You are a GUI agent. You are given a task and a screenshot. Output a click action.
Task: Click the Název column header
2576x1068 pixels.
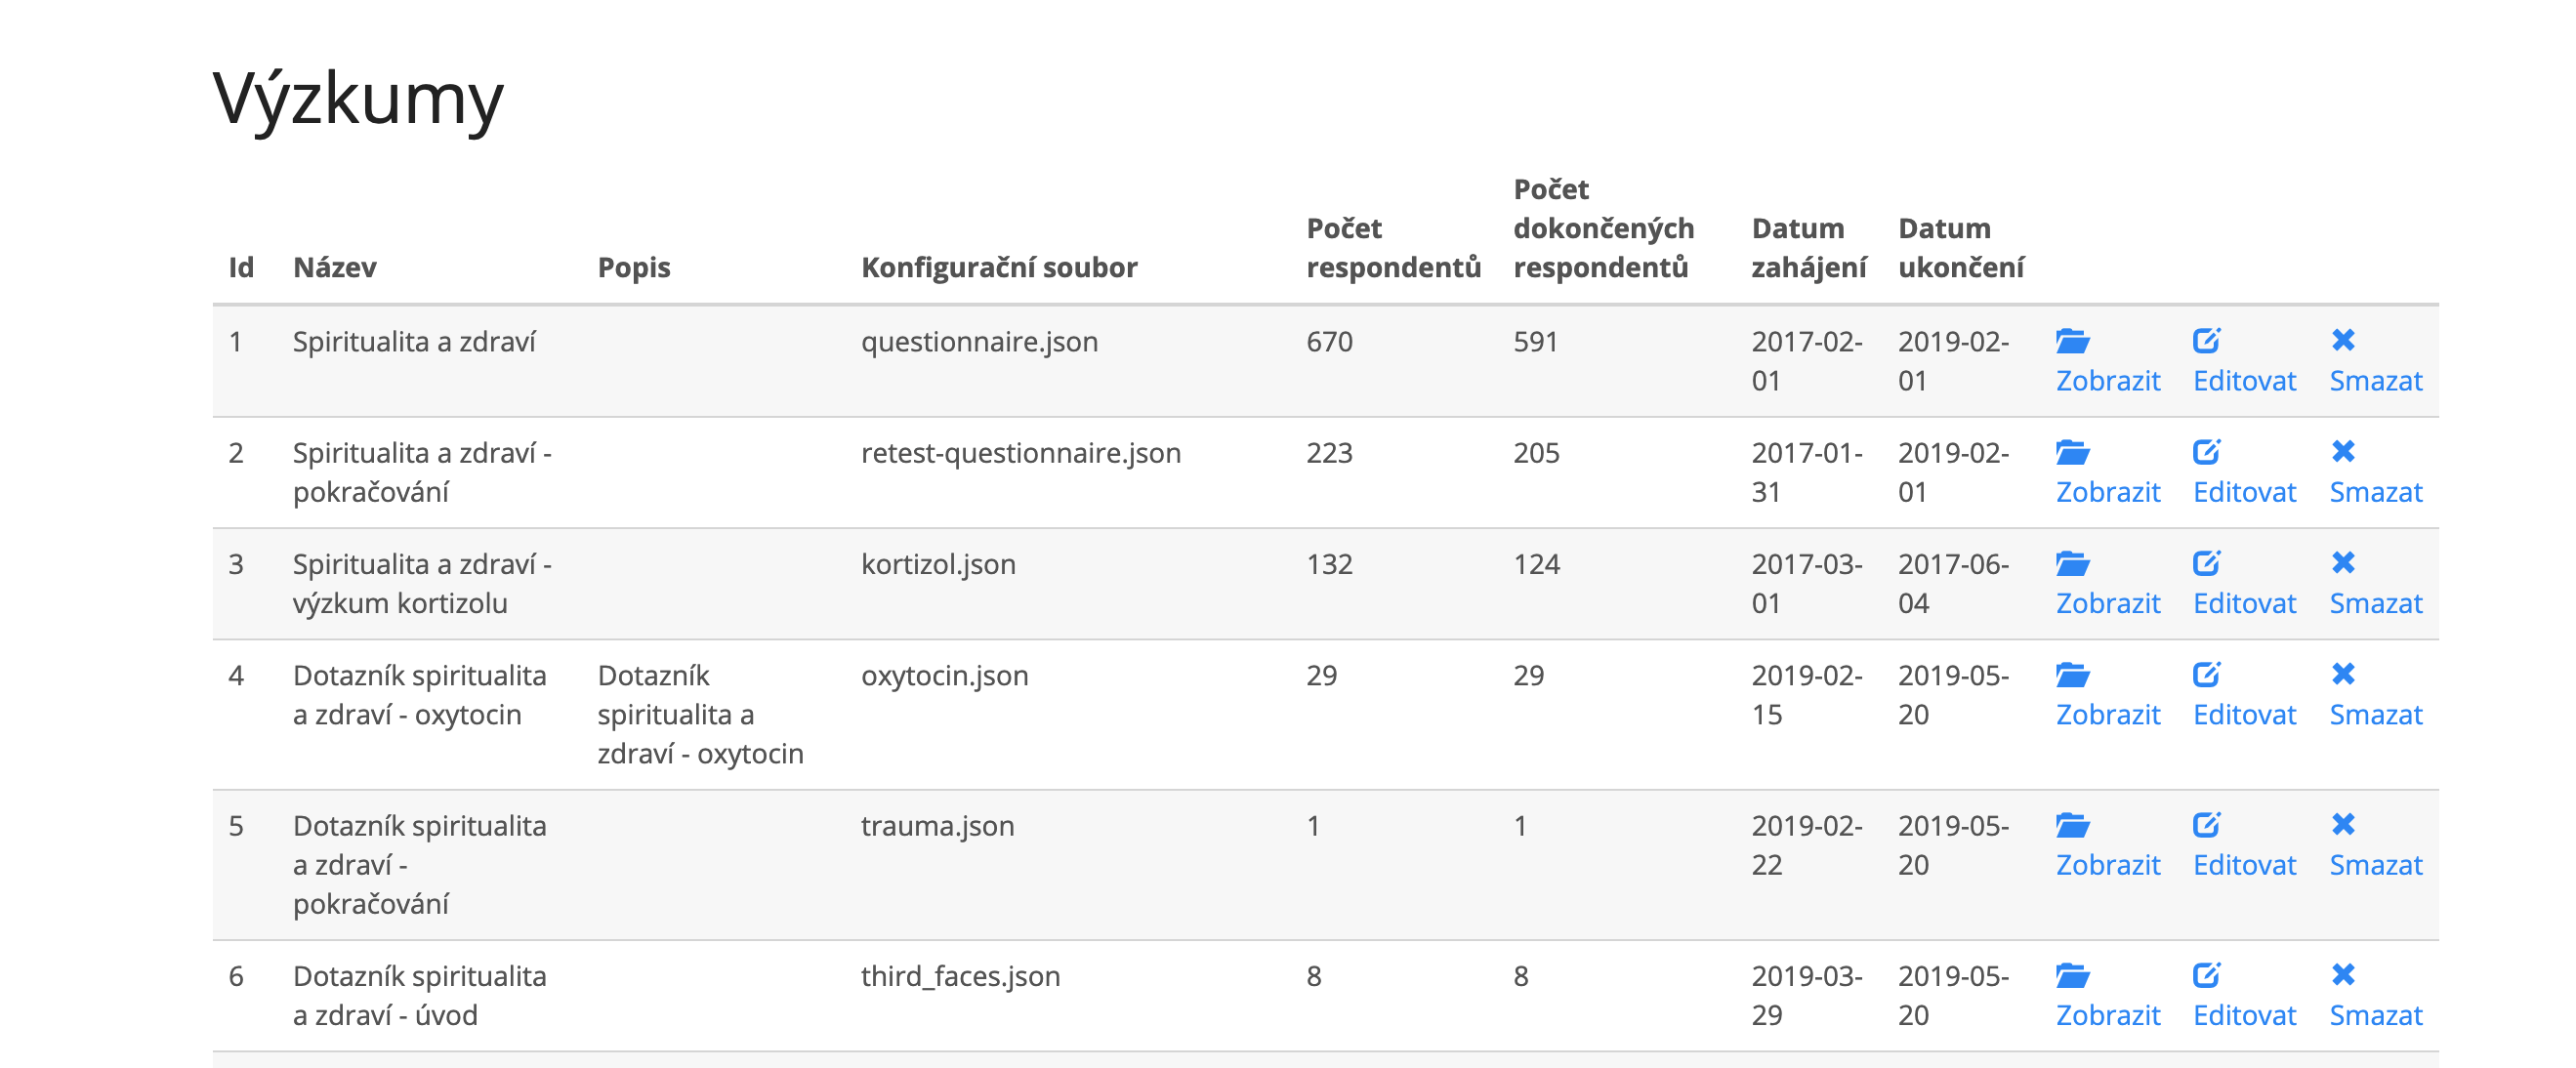pos(335,267)
